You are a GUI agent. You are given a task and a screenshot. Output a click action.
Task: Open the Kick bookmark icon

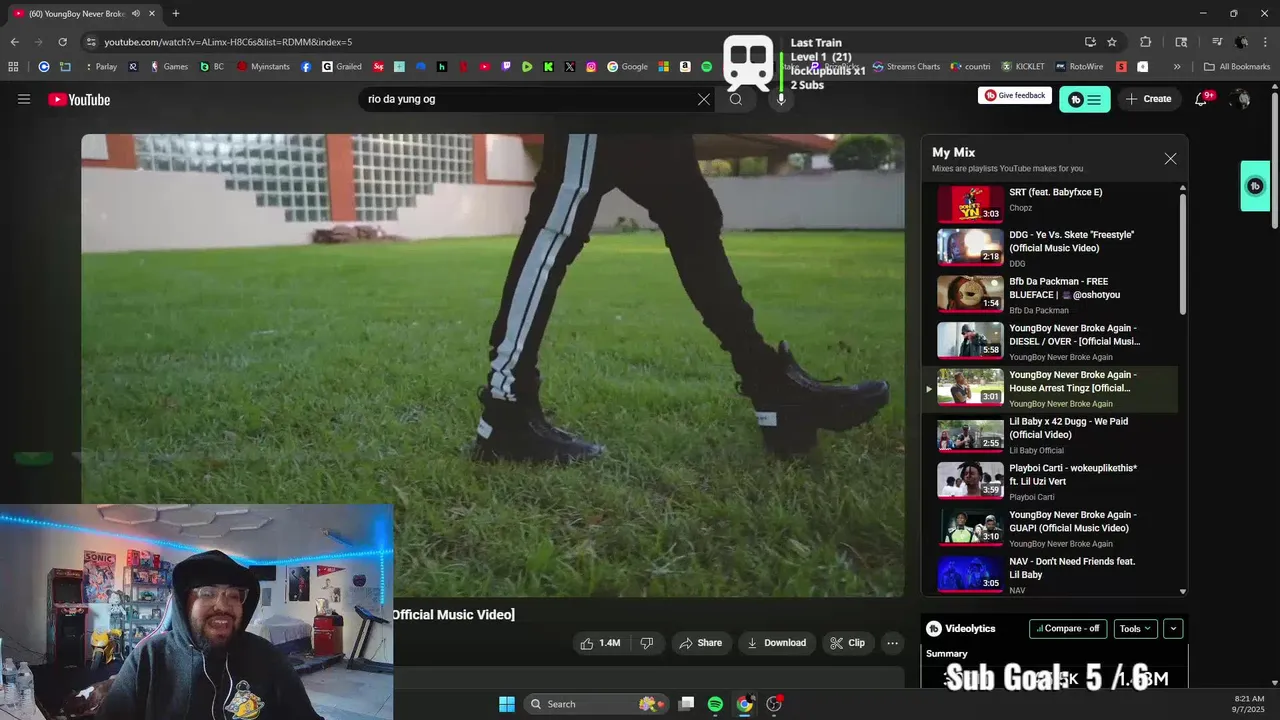(x=548, y=67)
